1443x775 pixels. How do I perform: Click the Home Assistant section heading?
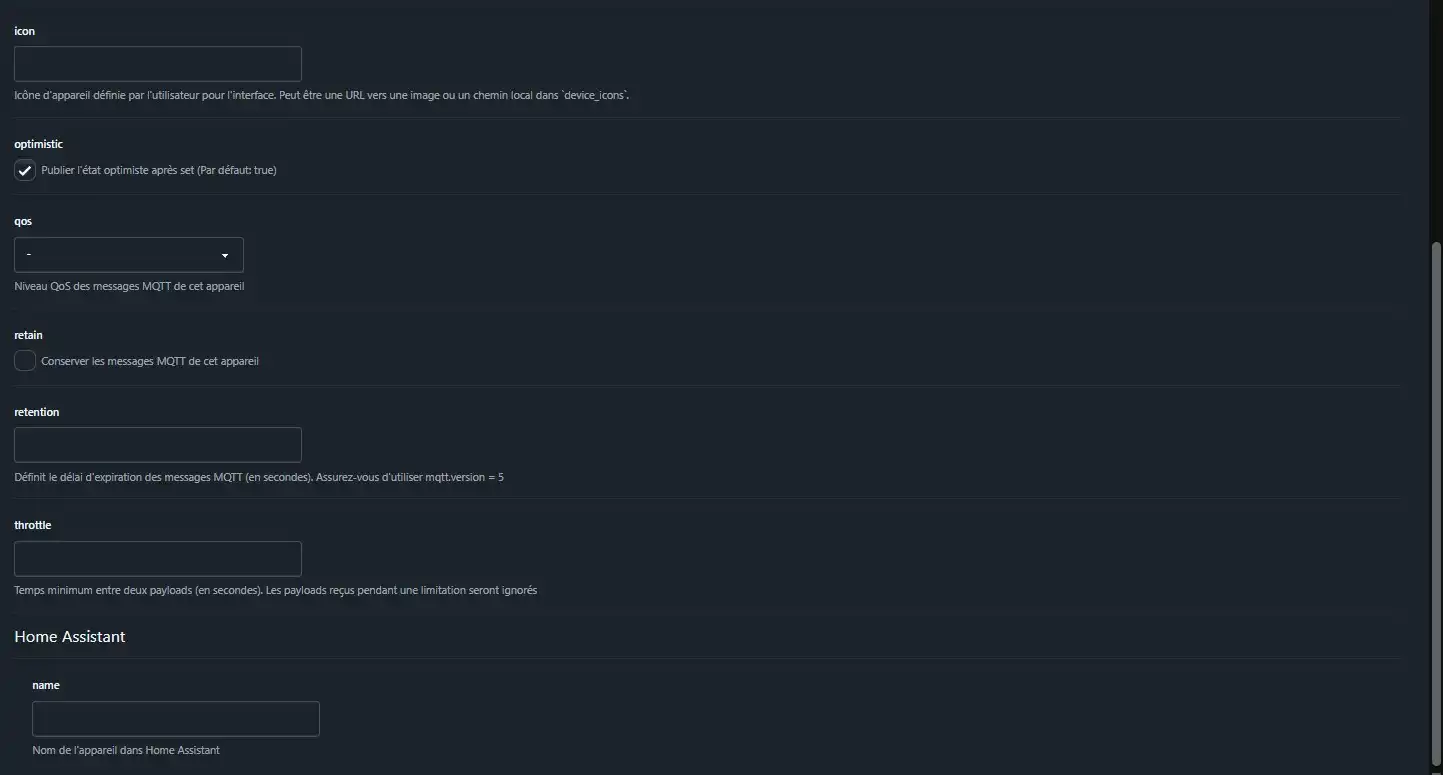pos(70,637)
